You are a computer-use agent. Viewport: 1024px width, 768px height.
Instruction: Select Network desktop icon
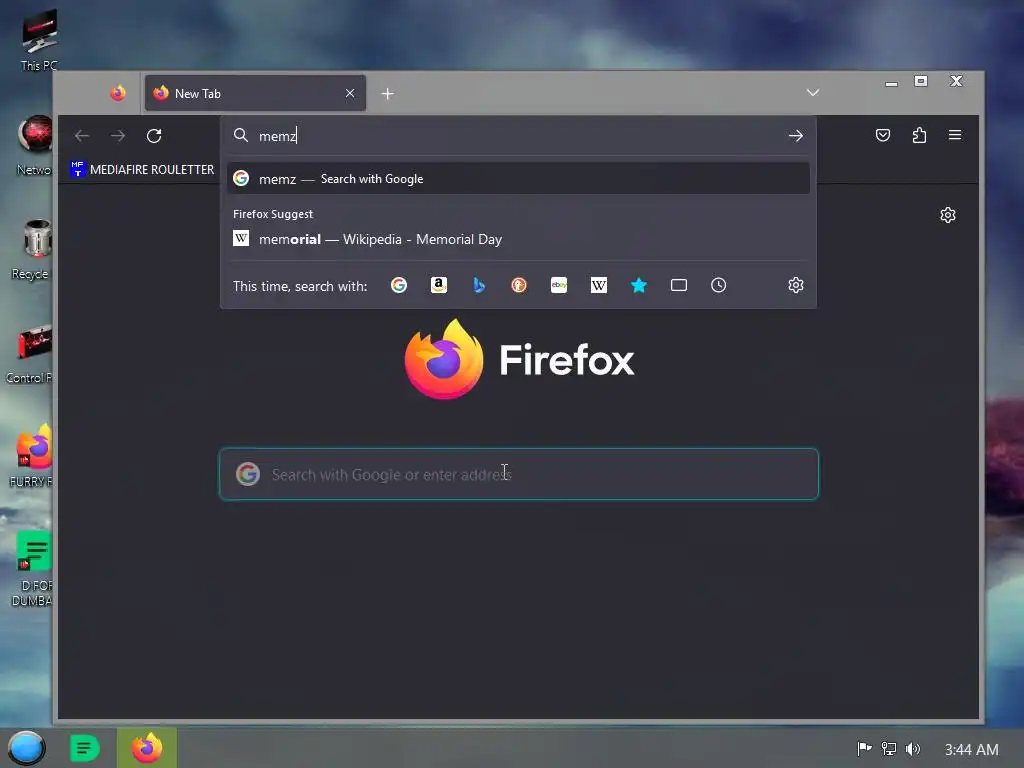[x=34, y=145]
